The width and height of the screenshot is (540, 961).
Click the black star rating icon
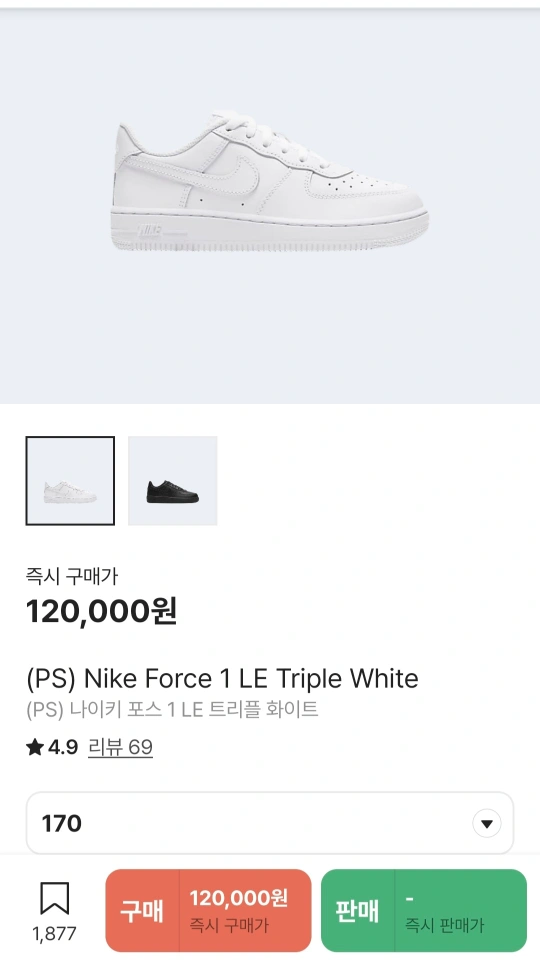click(x=34, y=747)
